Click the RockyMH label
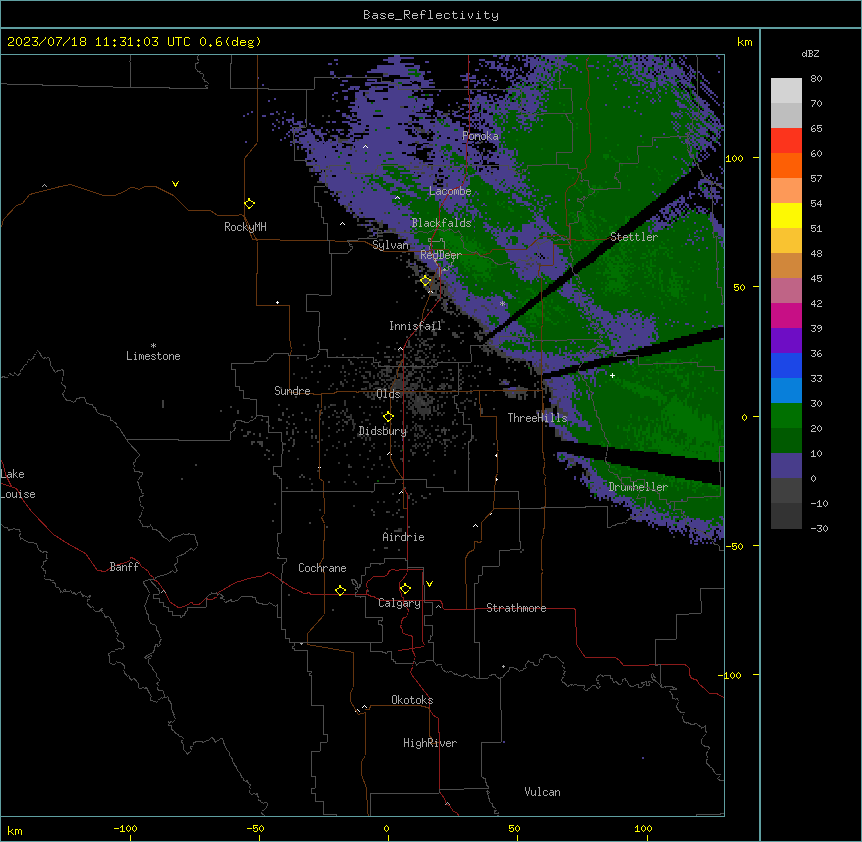The image size is (862, 842). [245, 227]
